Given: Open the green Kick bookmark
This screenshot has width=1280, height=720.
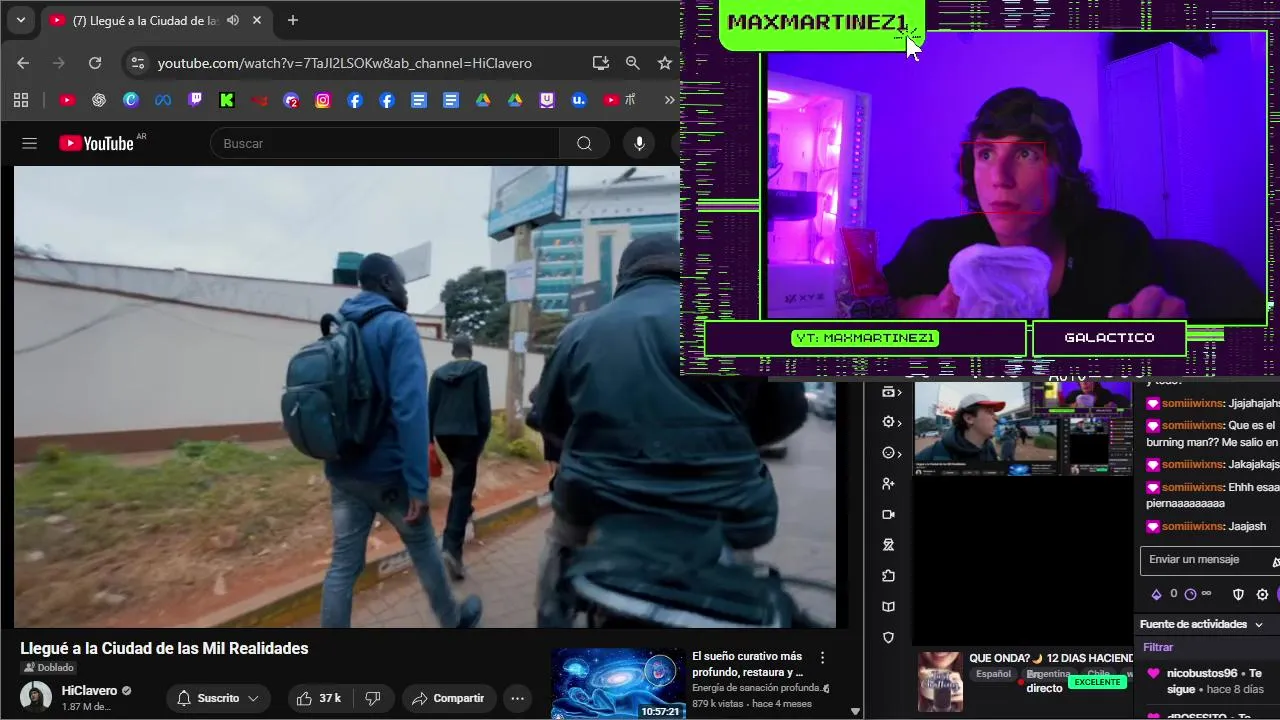Looking at the screenshot, I should click(227, 100).
